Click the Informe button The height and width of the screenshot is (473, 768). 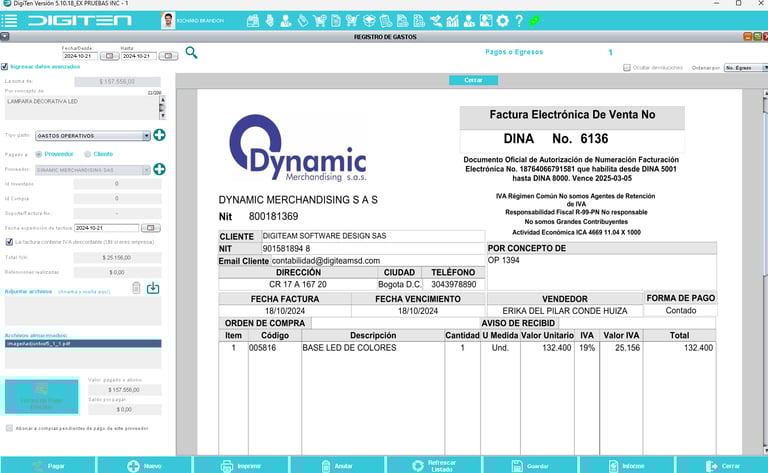627,466
